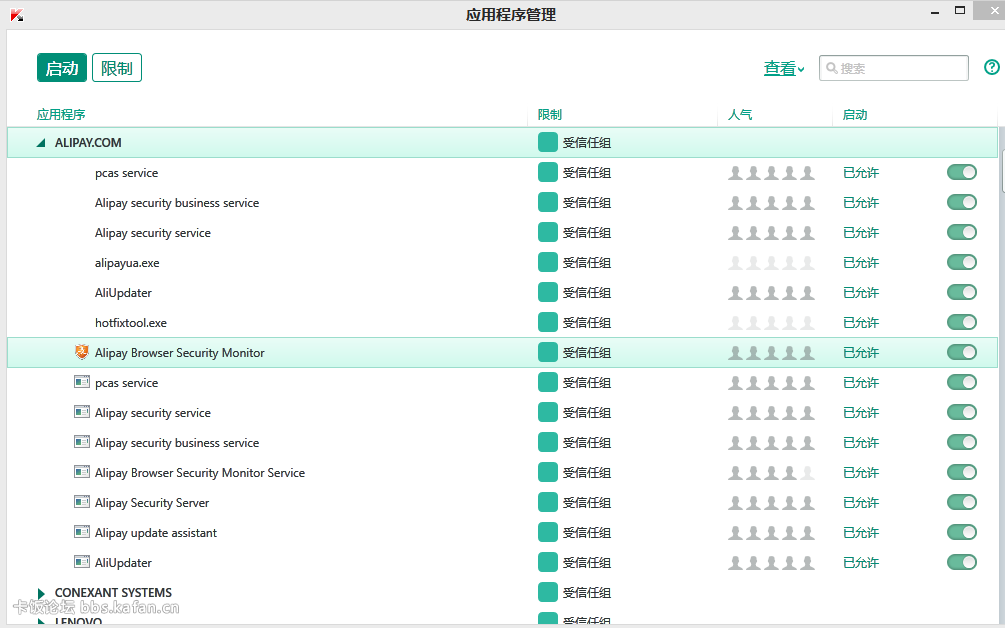Open the 查看 view dropdown

(784, 68)
